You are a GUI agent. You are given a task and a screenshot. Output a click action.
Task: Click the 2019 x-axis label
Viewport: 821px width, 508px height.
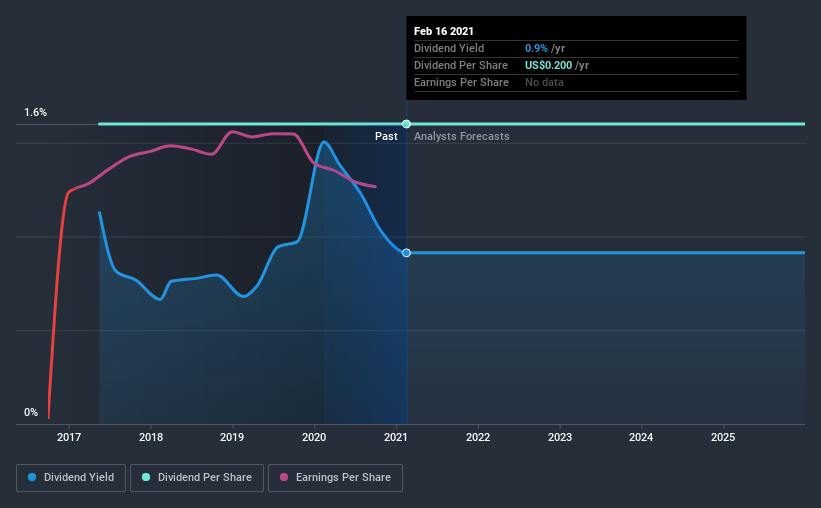232,437
